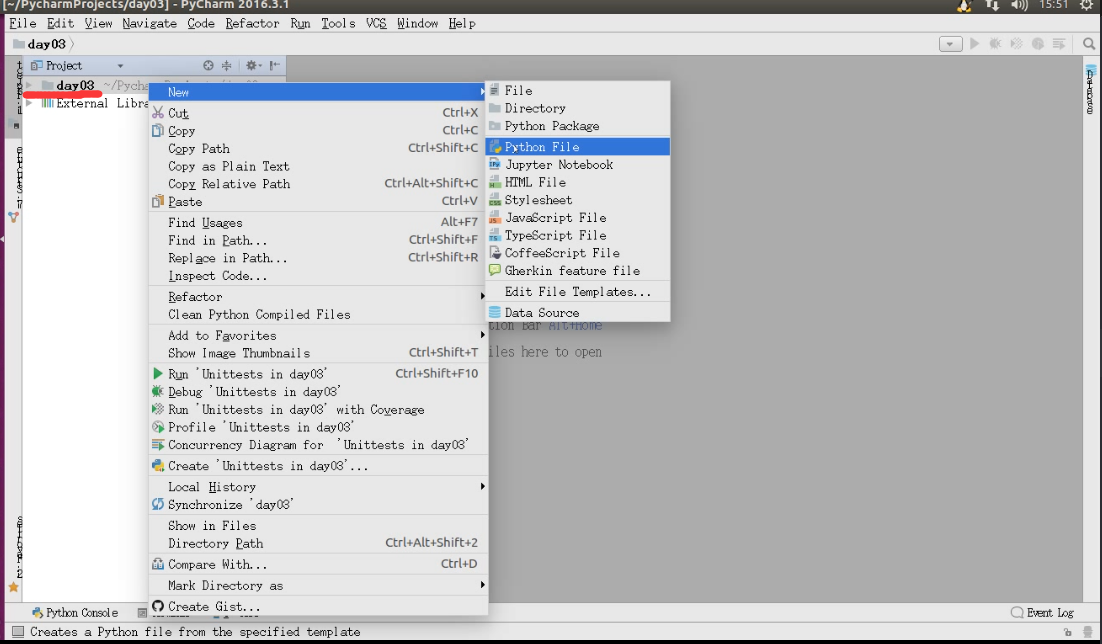Choose File in the New submenu
The image size is (1102, 644).
tap(577, 90)
